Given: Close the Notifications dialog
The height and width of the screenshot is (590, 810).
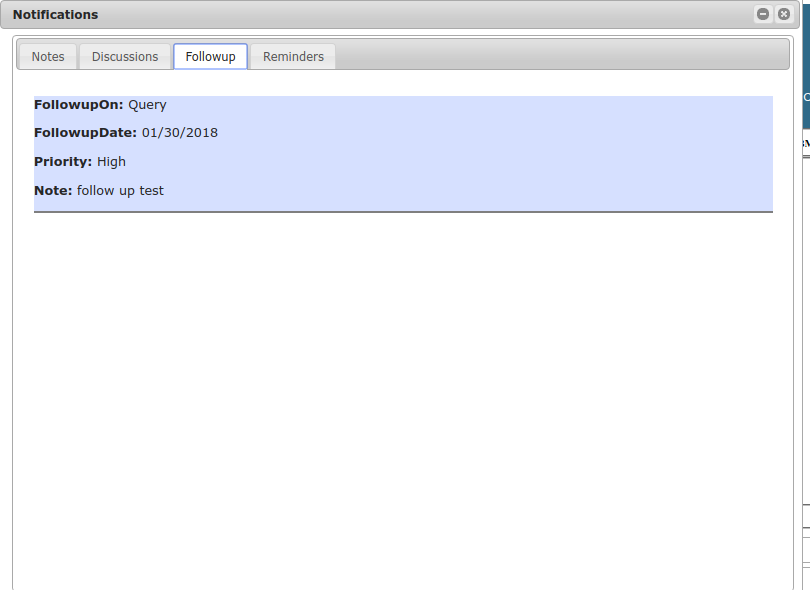Looking at the screenshot, I should [x=784, y=14].
